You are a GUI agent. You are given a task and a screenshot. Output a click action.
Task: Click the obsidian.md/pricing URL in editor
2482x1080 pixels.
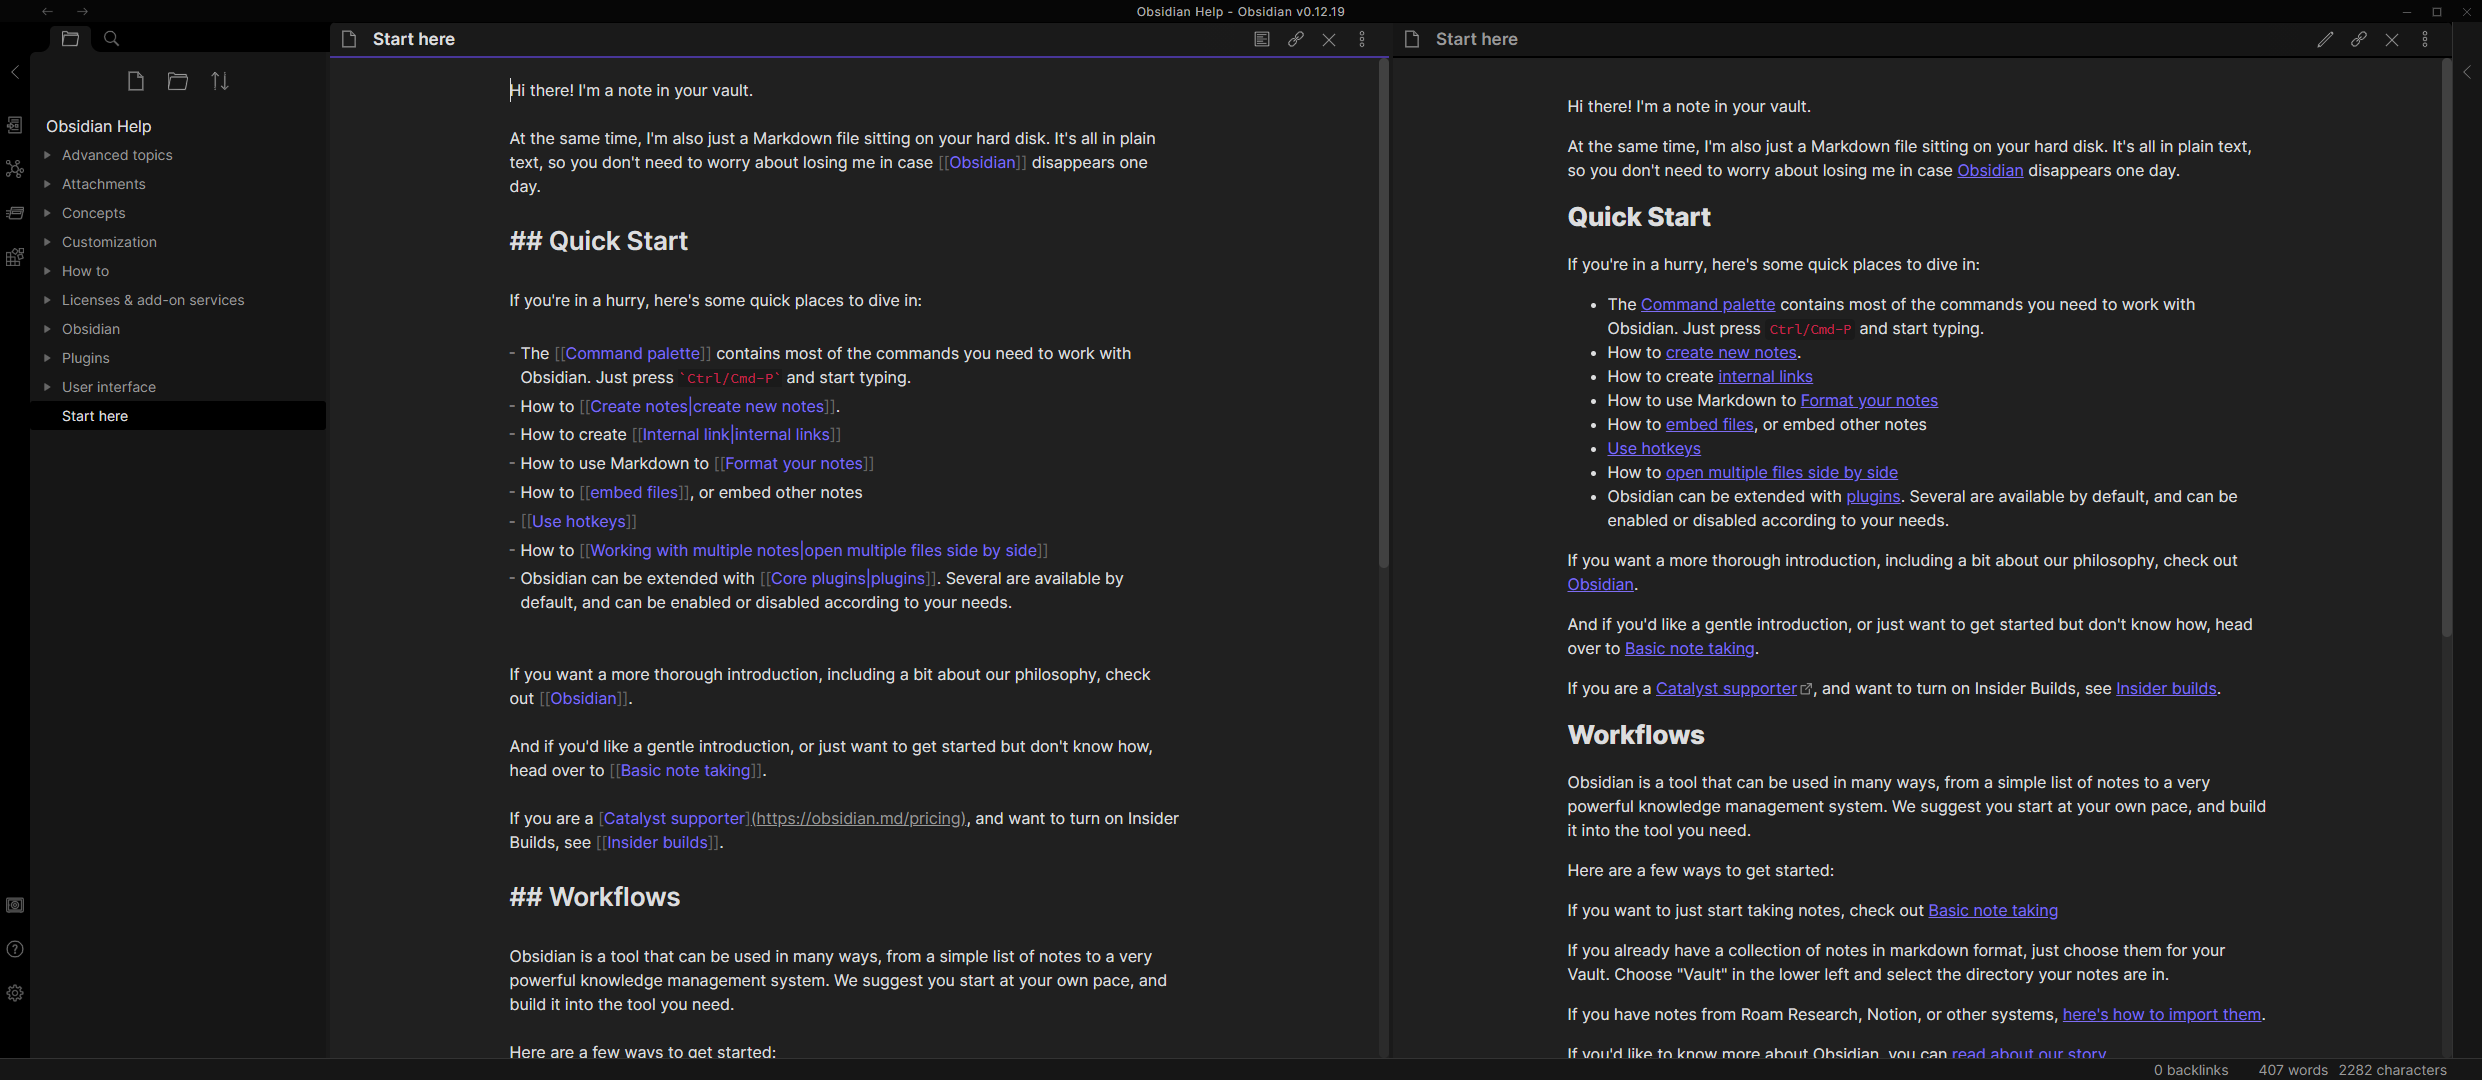(859, 818)
